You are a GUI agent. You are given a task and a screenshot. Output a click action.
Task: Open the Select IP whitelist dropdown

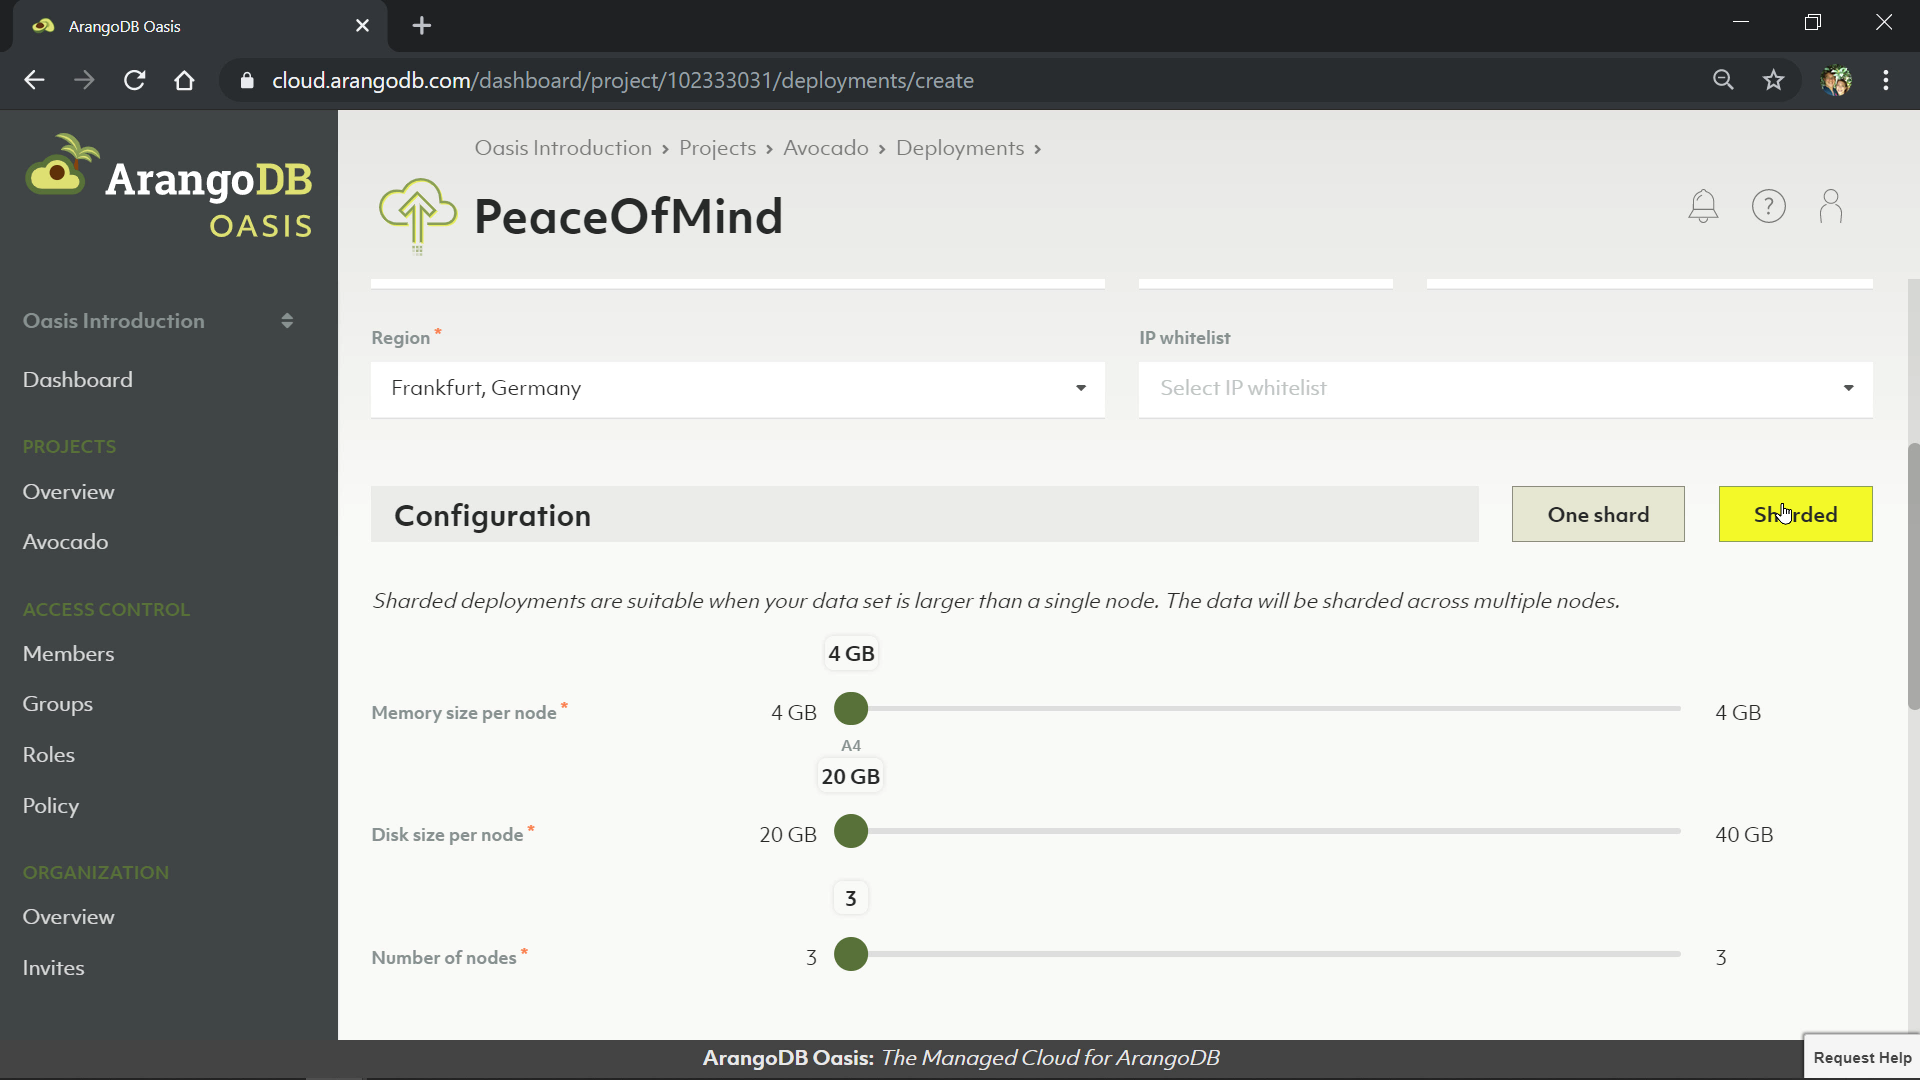(1505, 388)
